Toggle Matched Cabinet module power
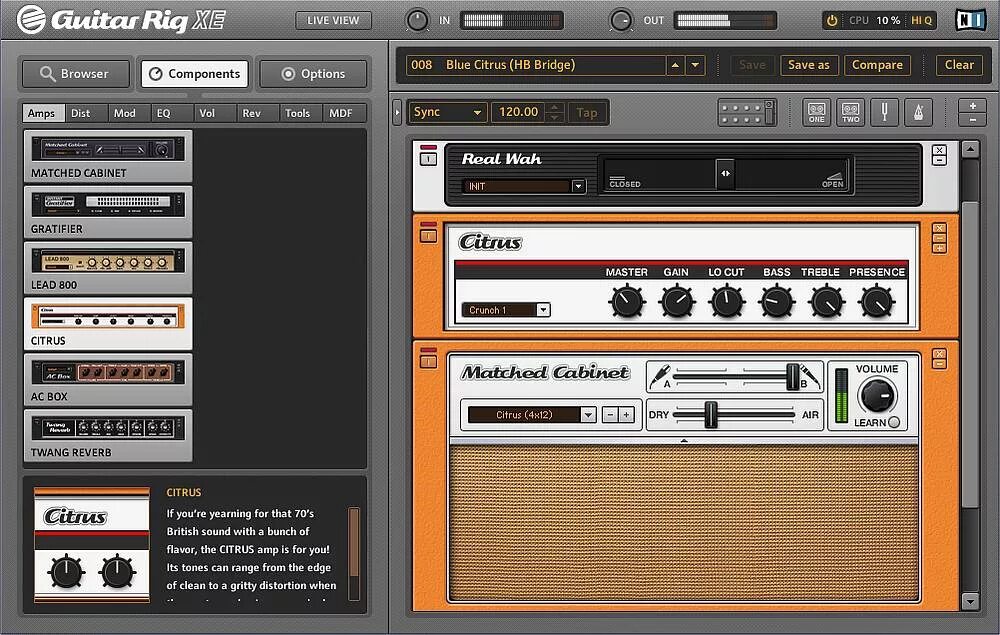The image size is (1000, 635). coord(429,361)
